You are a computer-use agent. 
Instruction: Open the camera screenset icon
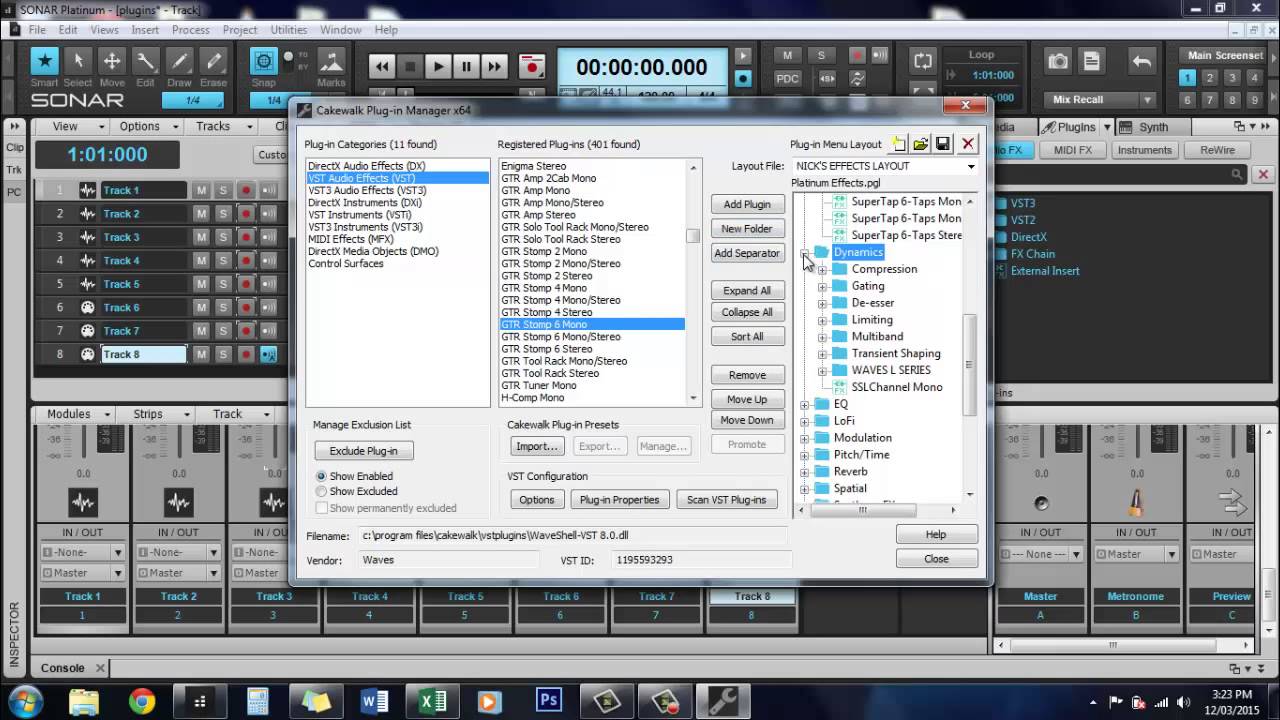[x=1058, y=62]
